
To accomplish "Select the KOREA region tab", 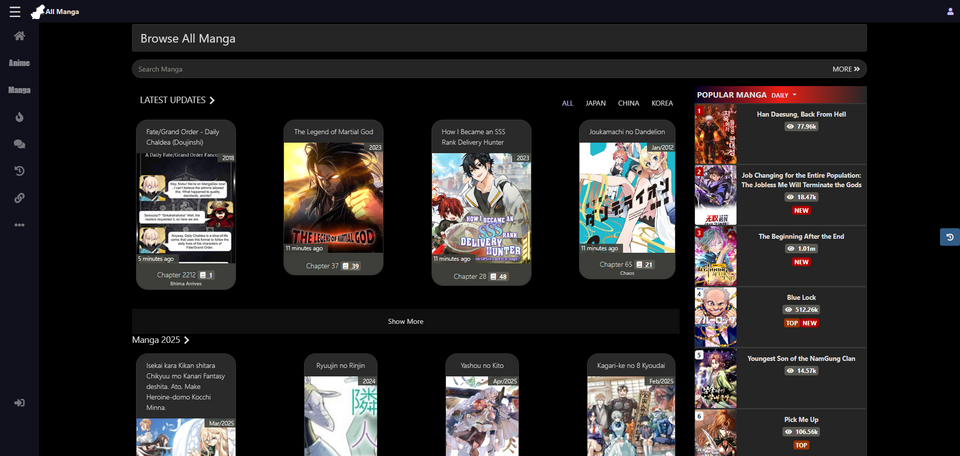I will (662, 103).
